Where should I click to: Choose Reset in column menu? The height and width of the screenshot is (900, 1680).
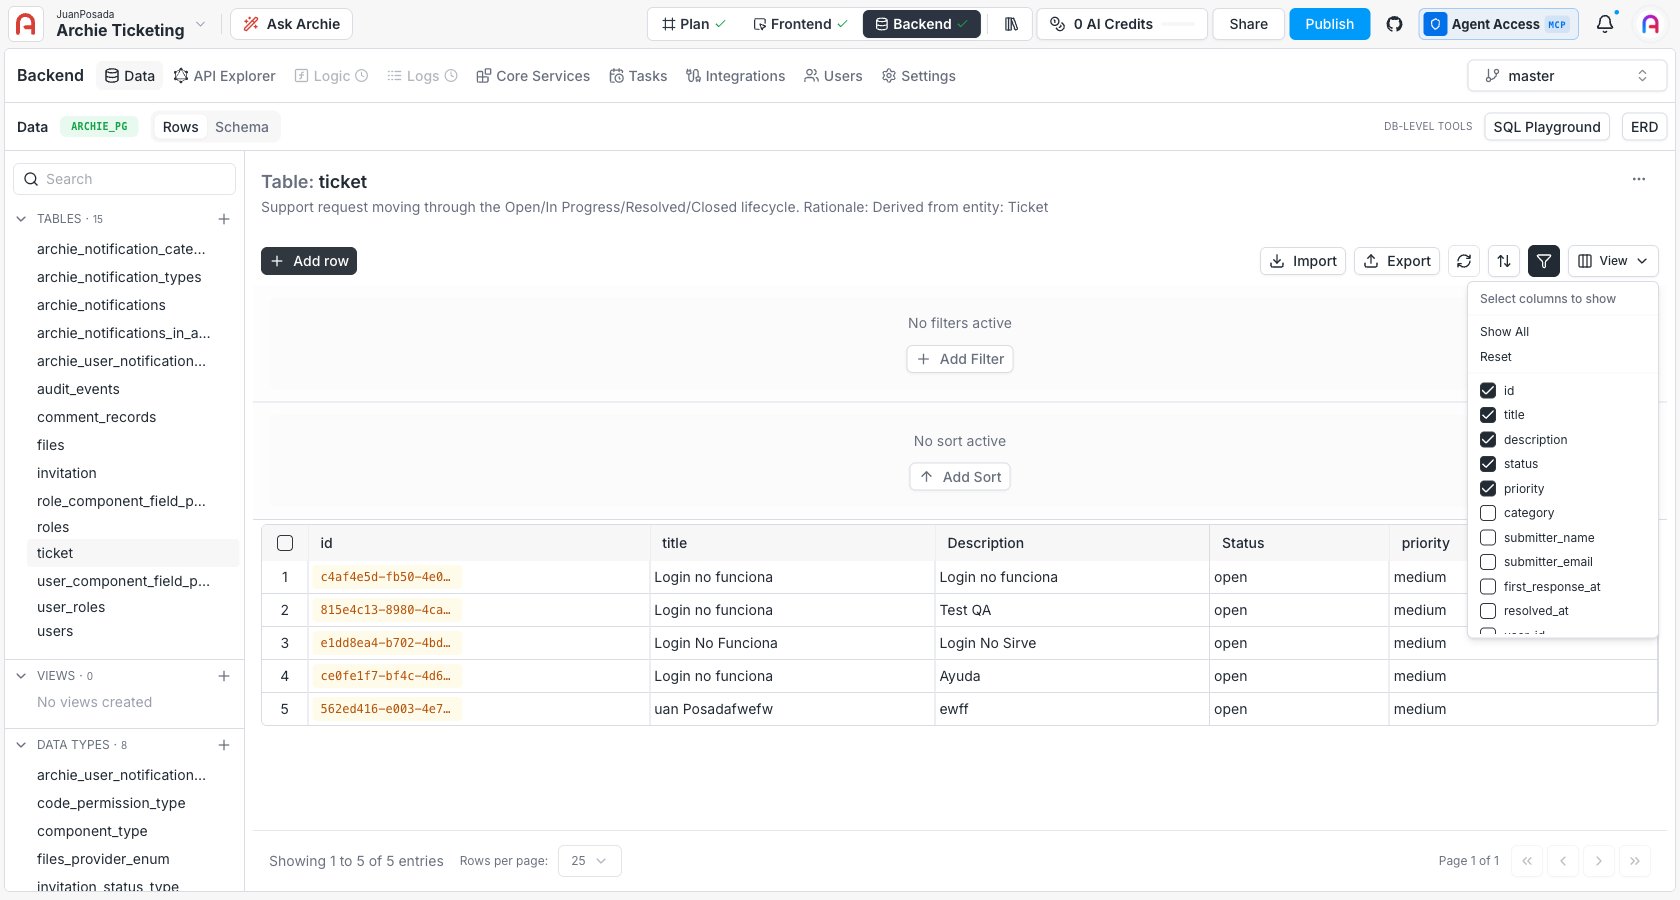tap(1496, 357)
